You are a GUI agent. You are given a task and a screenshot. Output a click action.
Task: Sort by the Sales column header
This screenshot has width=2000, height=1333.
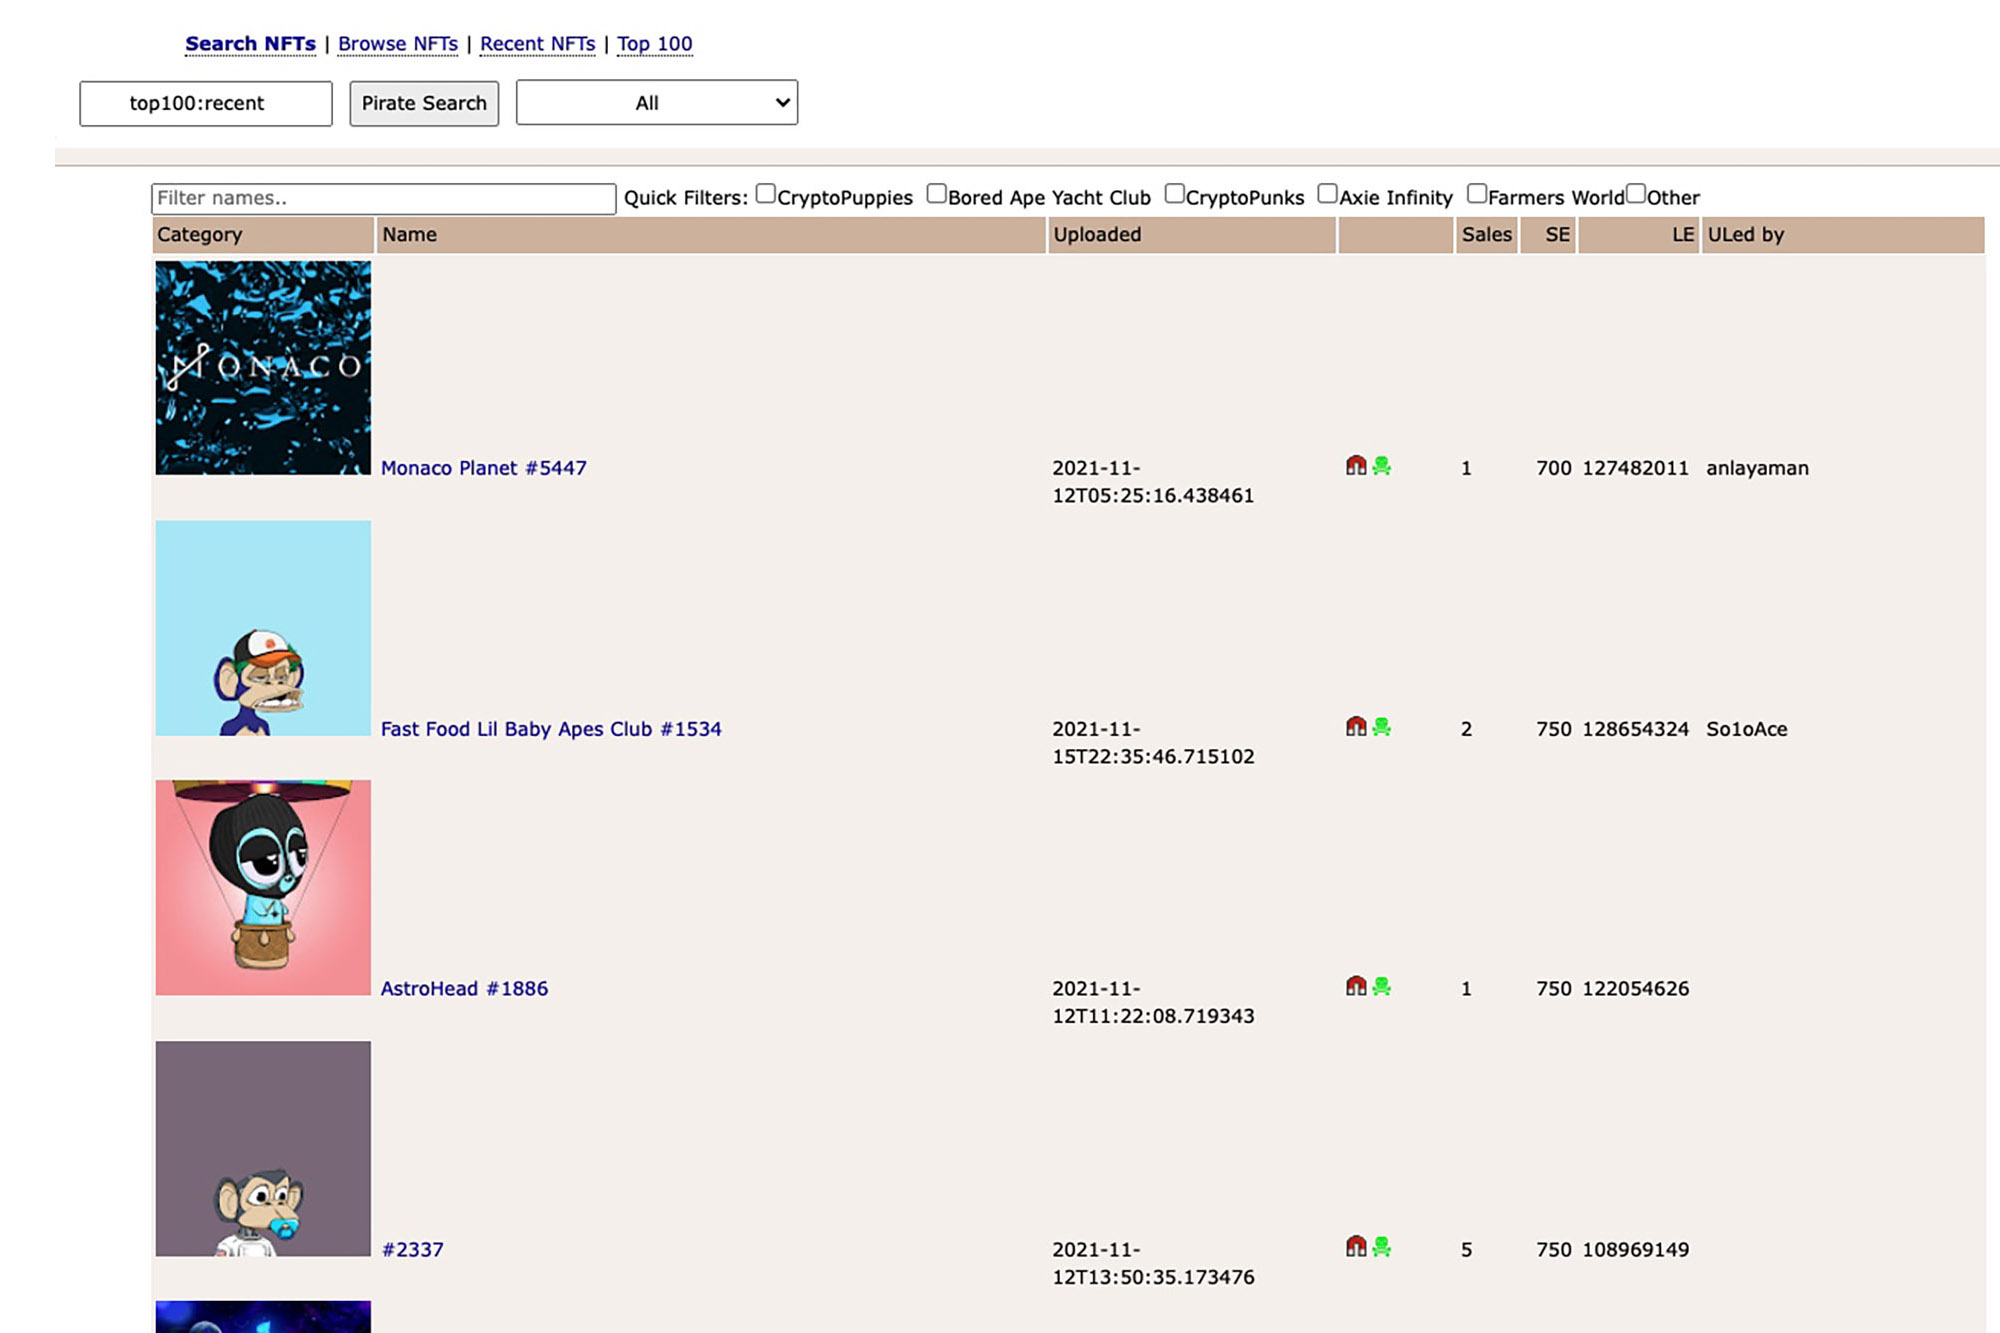tap(1486, 235)
